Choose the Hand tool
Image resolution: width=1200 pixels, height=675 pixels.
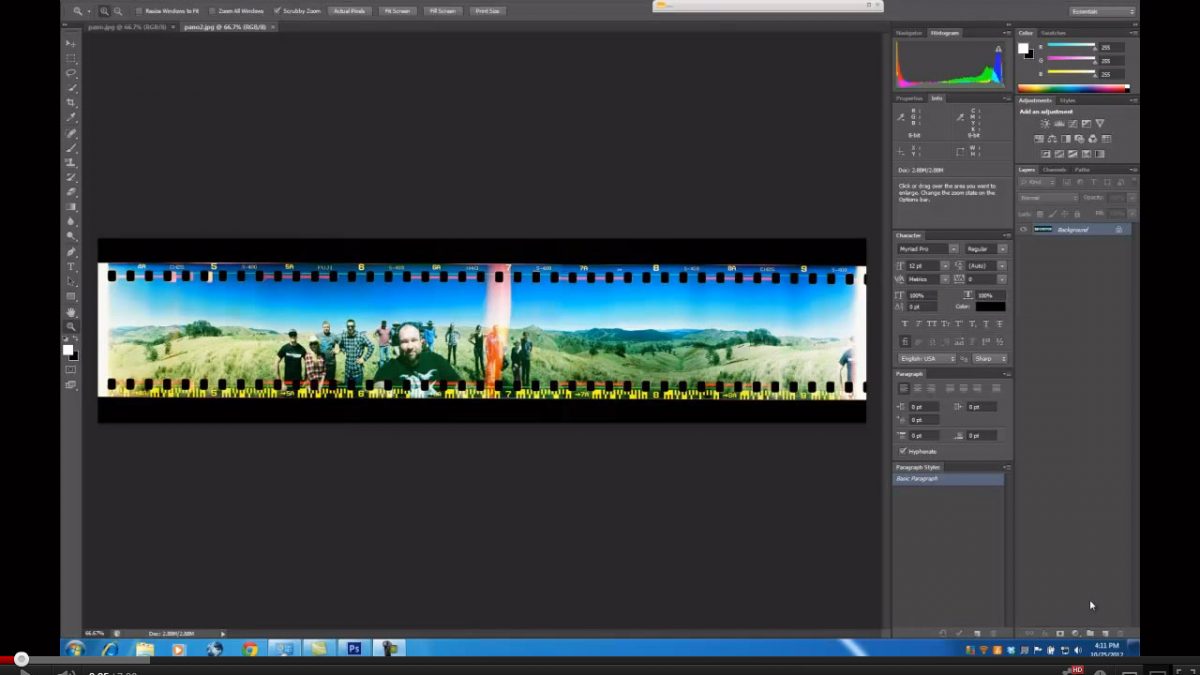71,312
